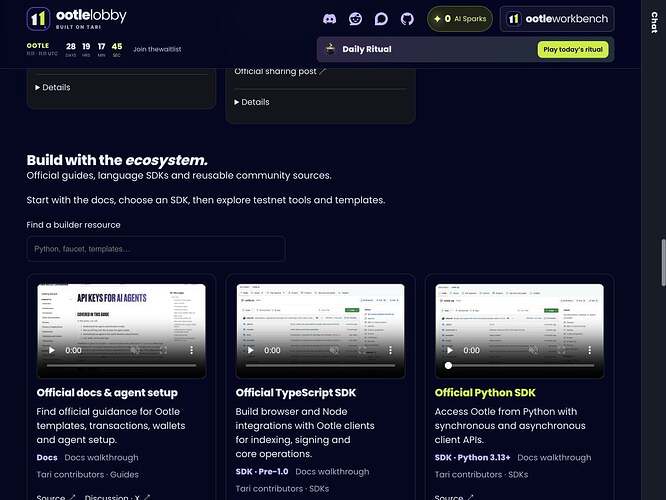Play the Official Python SDK video
Viewport: 666px width, 500px height.
point(450,350)
